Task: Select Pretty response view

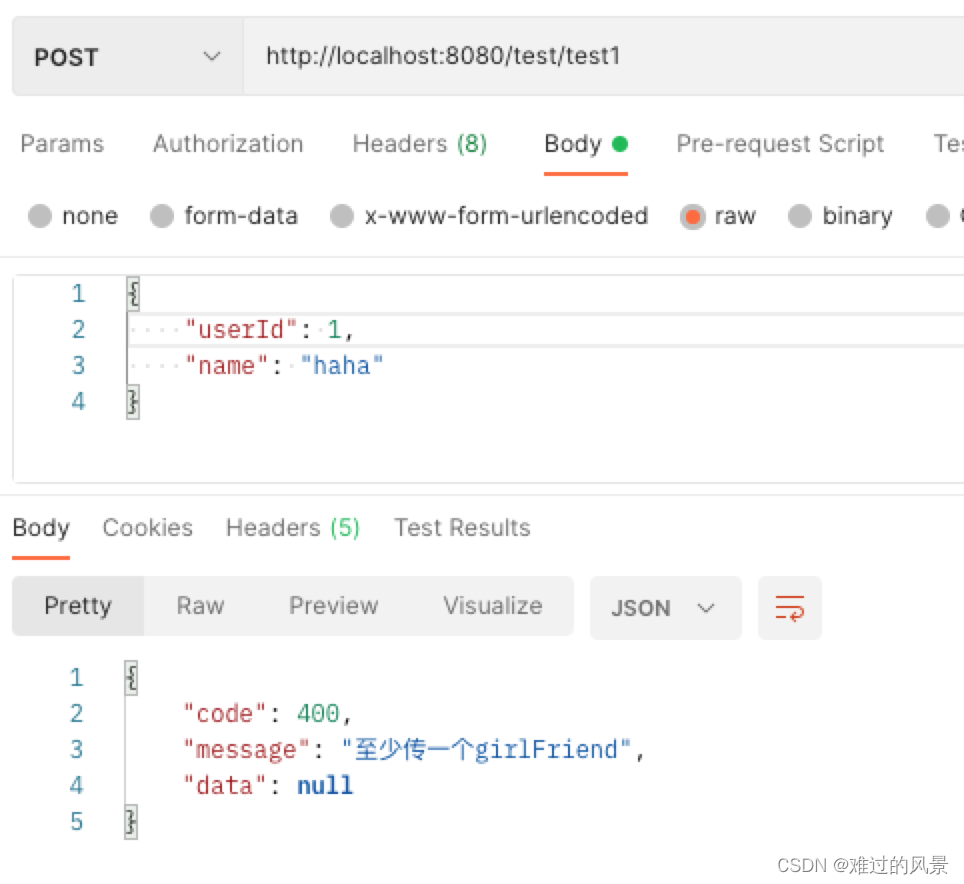Action: click(78, 606)
